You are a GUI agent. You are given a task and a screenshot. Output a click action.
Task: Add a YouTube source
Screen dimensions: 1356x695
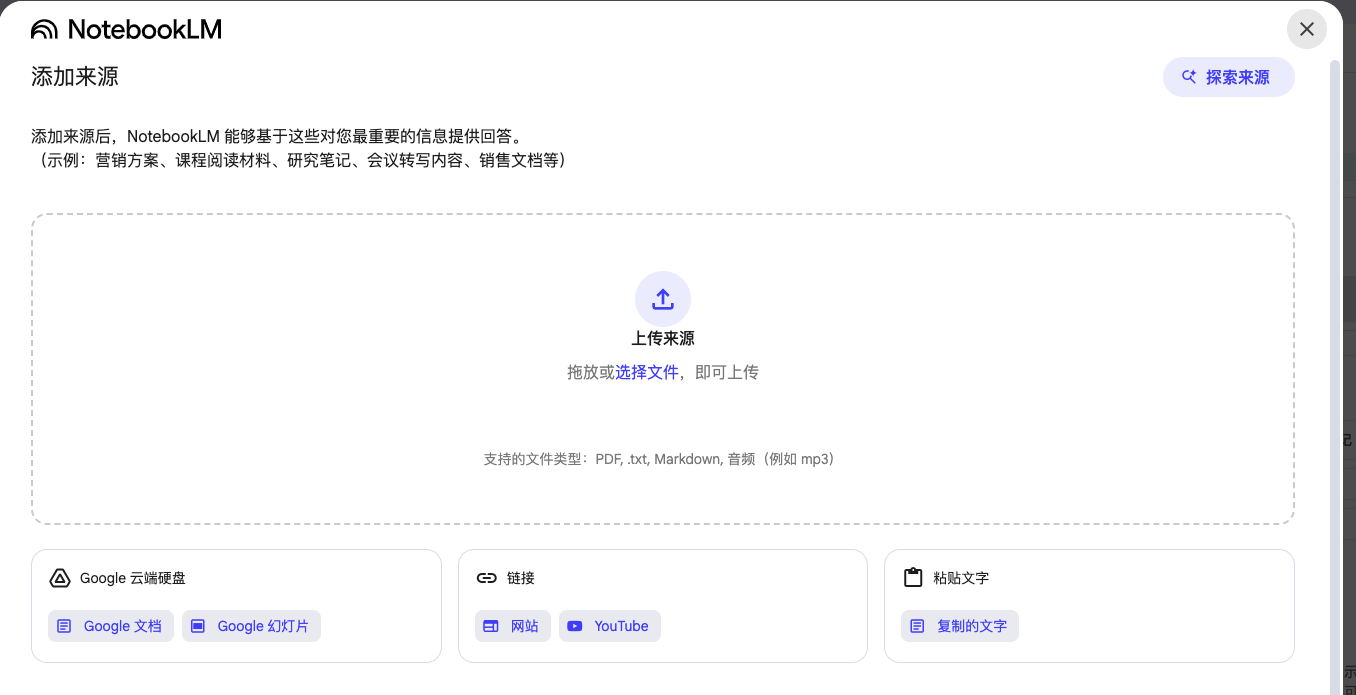[x=609, y=626]
